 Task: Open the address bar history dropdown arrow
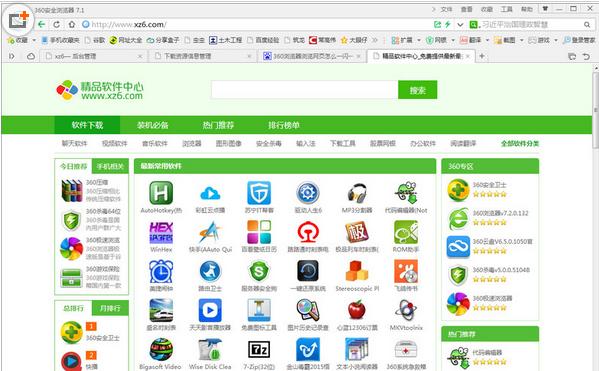pyautogui.click(x=460, y=25)
